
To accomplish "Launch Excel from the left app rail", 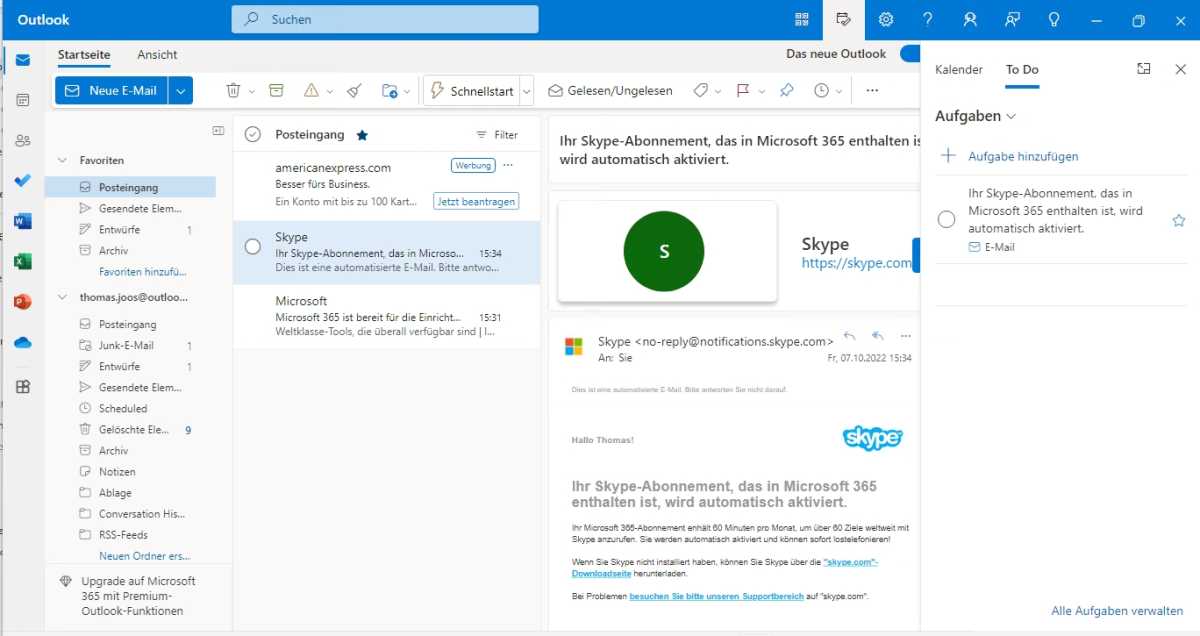I will tap(22, 261).
